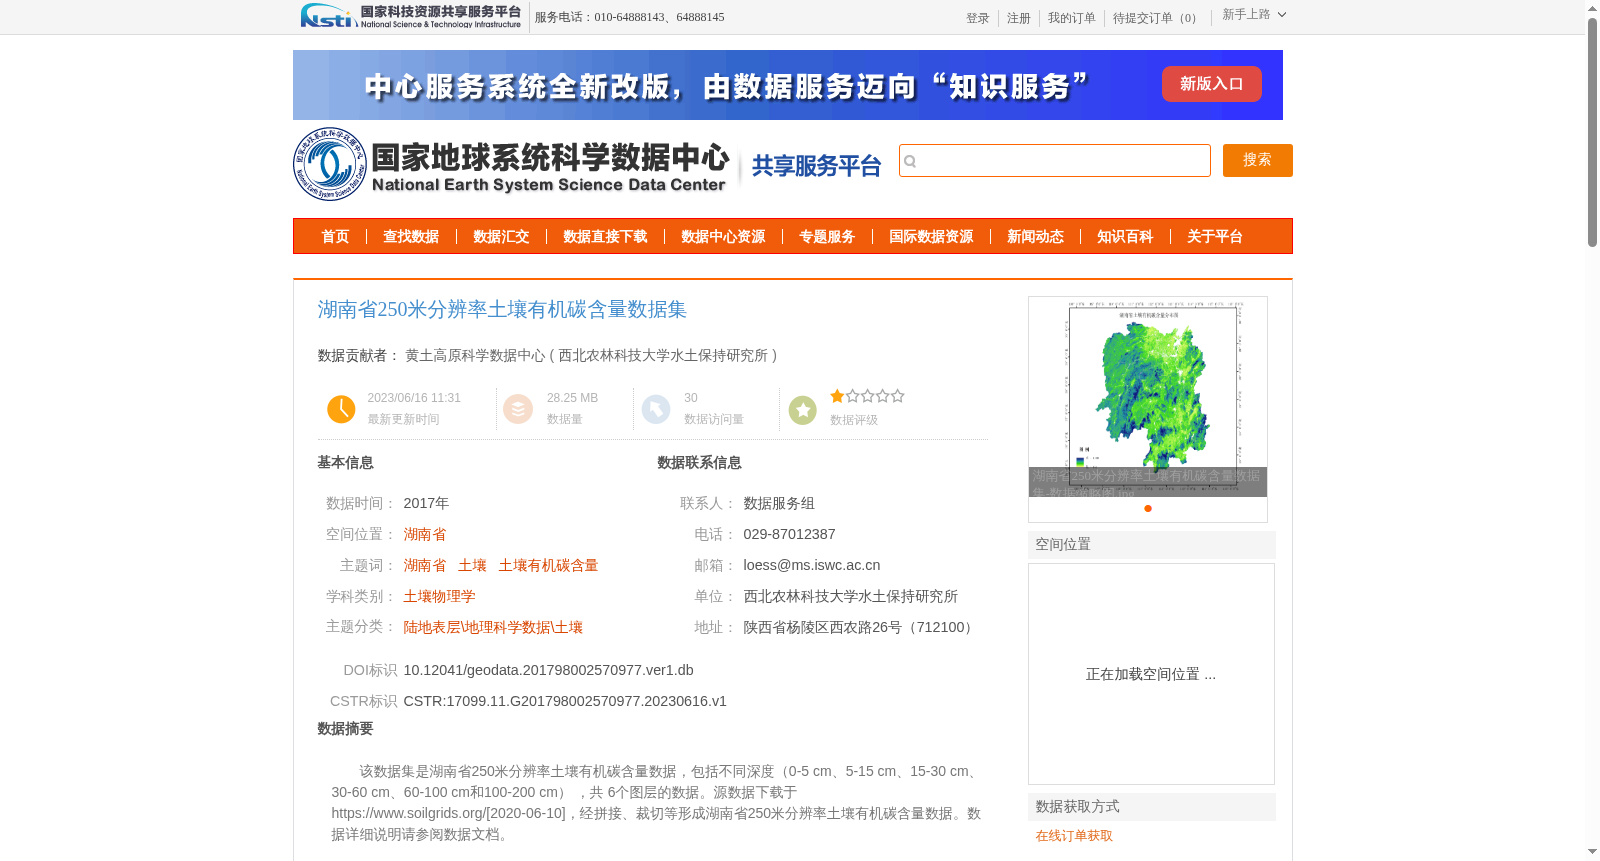Click the vertical page scrollbar thumb
The image size is (1600, 861).
1592,132
